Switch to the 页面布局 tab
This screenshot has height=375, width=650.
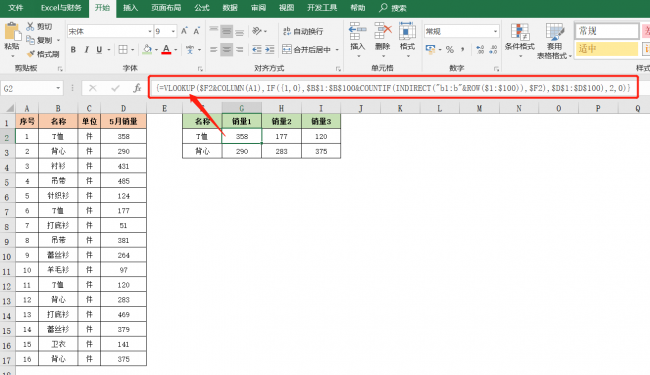pyautogui.click(x=166, y=8)
